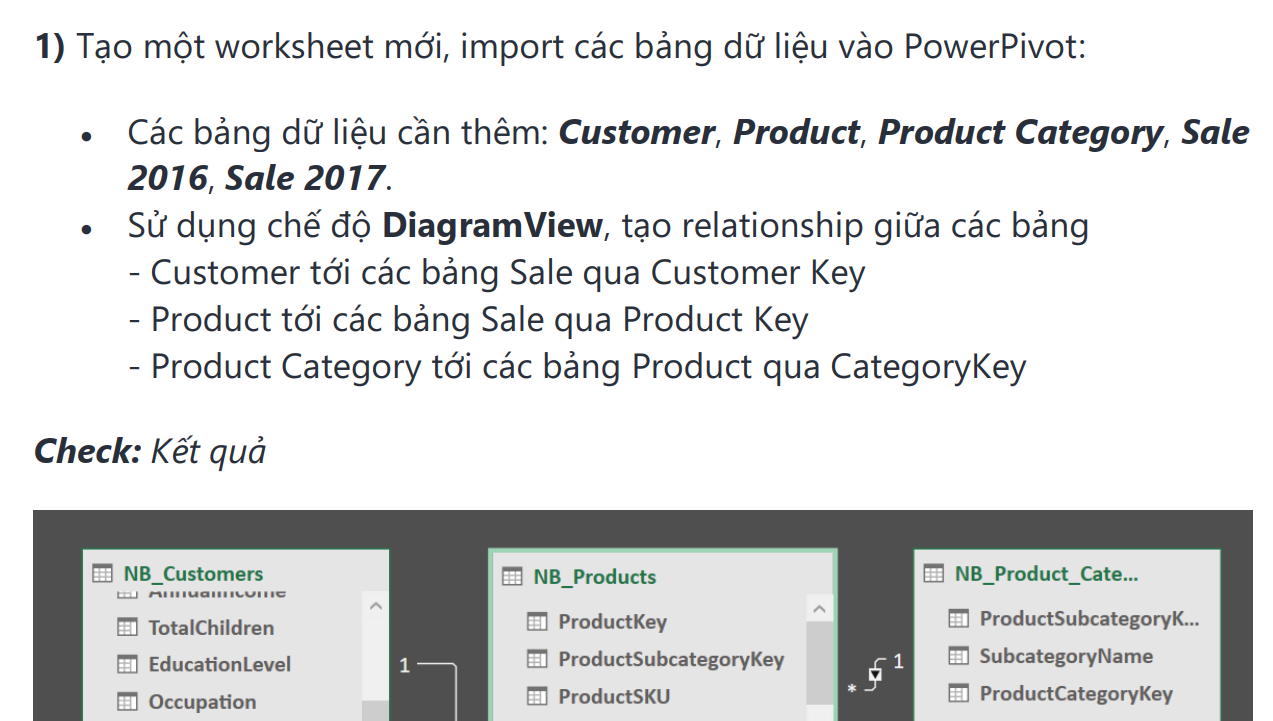Select the column icon beside ProductCategoryKey
Viewport: 1273px width, 721px height.
[958, 694]
